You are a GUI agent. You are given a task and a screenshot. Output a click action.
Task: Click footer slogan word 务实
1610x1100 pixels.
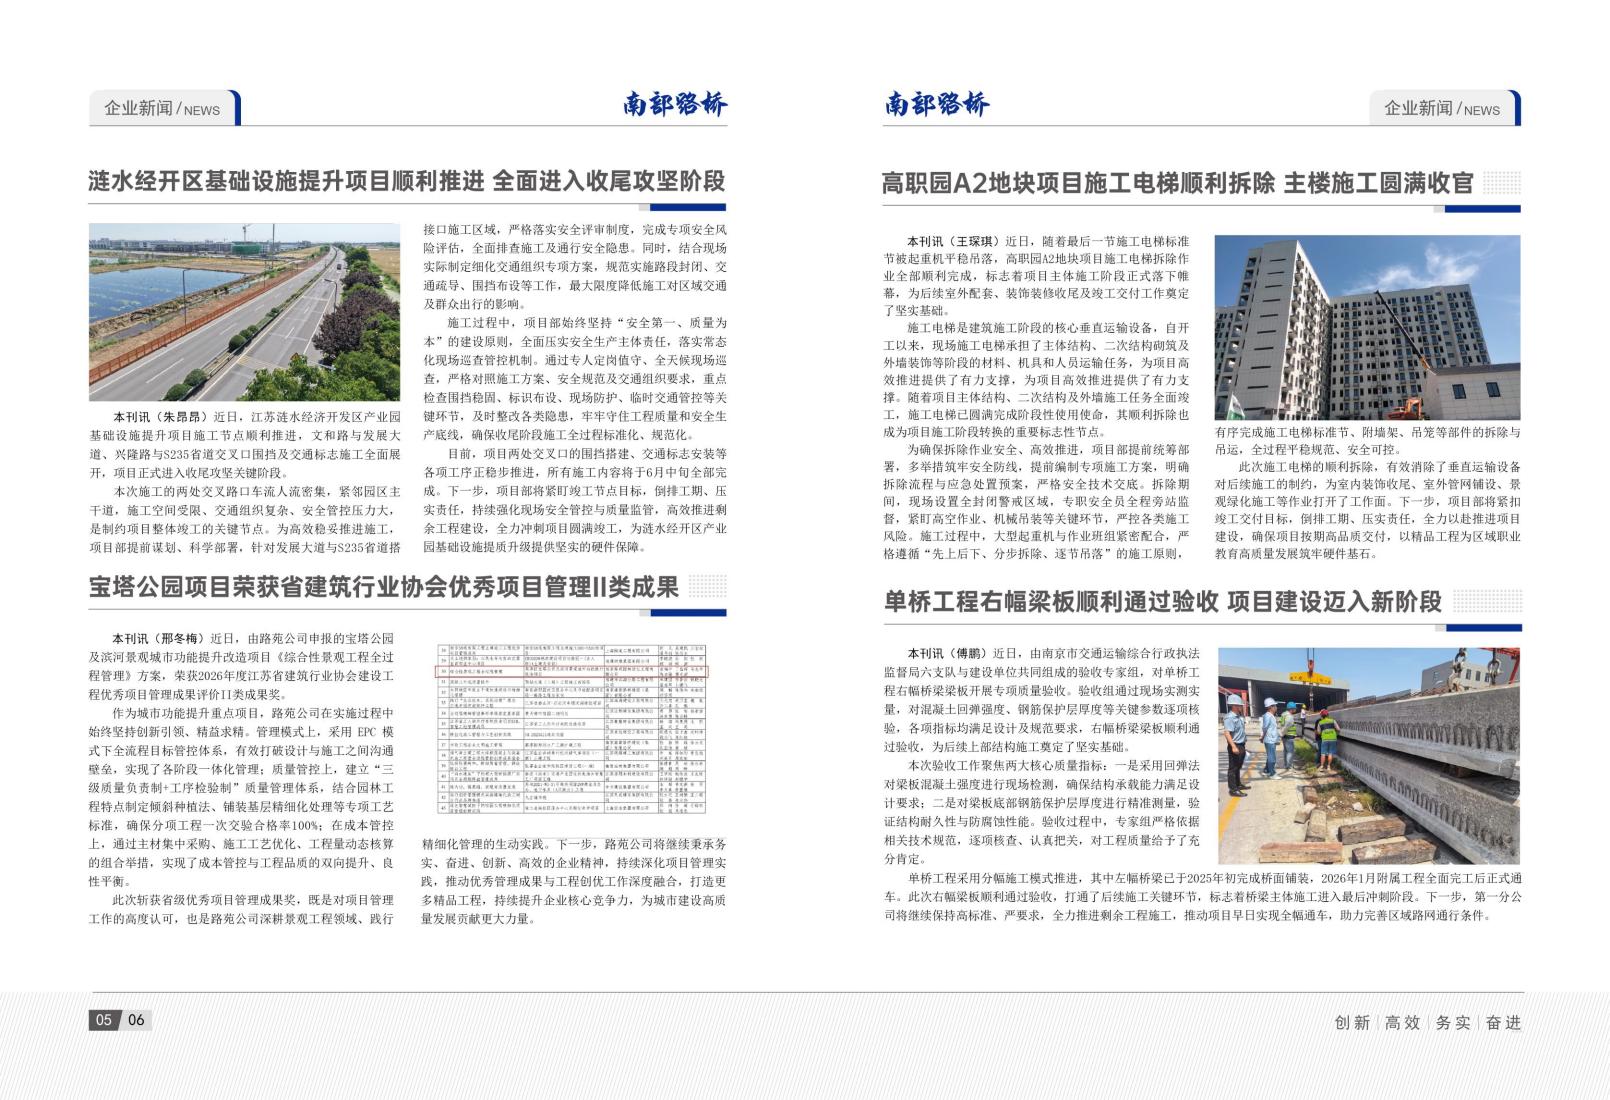pyautogui.click(x=1452, y=1022)
